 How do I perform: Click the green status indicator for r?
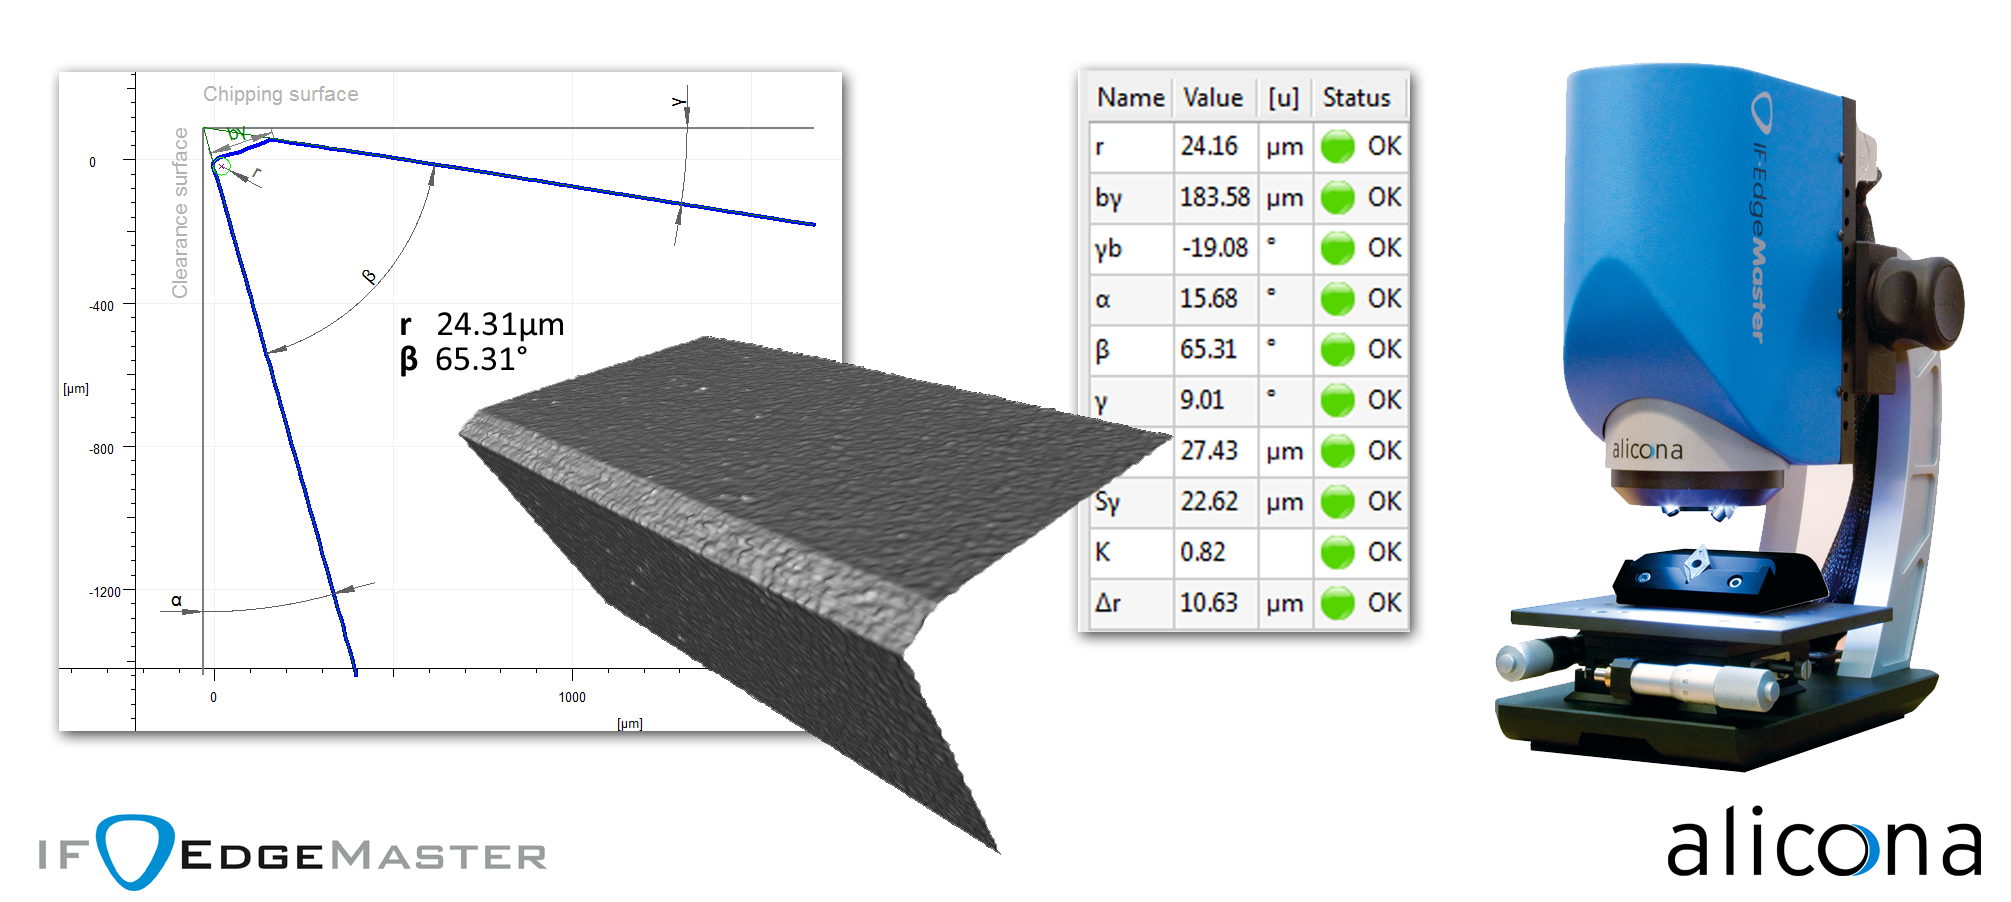coord(1337,147)
